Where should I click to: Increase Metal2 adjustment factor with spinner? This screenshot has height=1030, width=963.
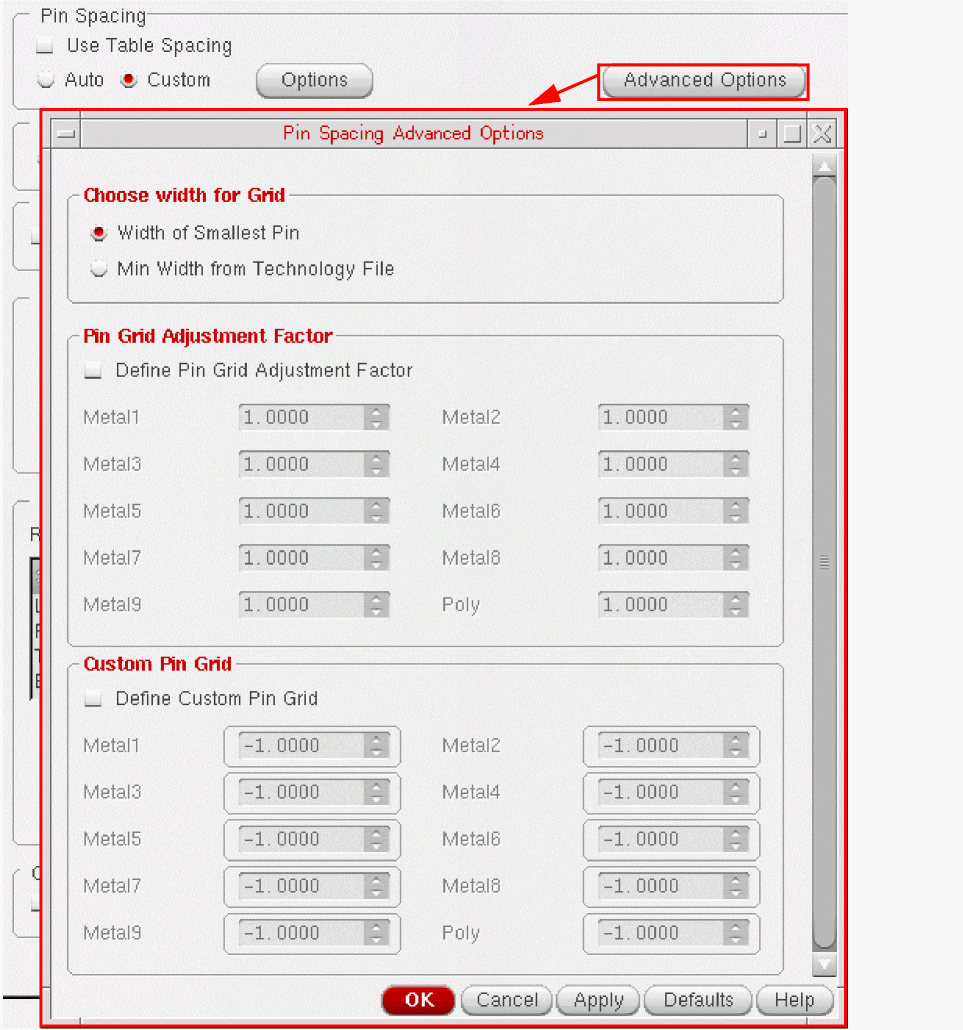(x=736, y=412)
